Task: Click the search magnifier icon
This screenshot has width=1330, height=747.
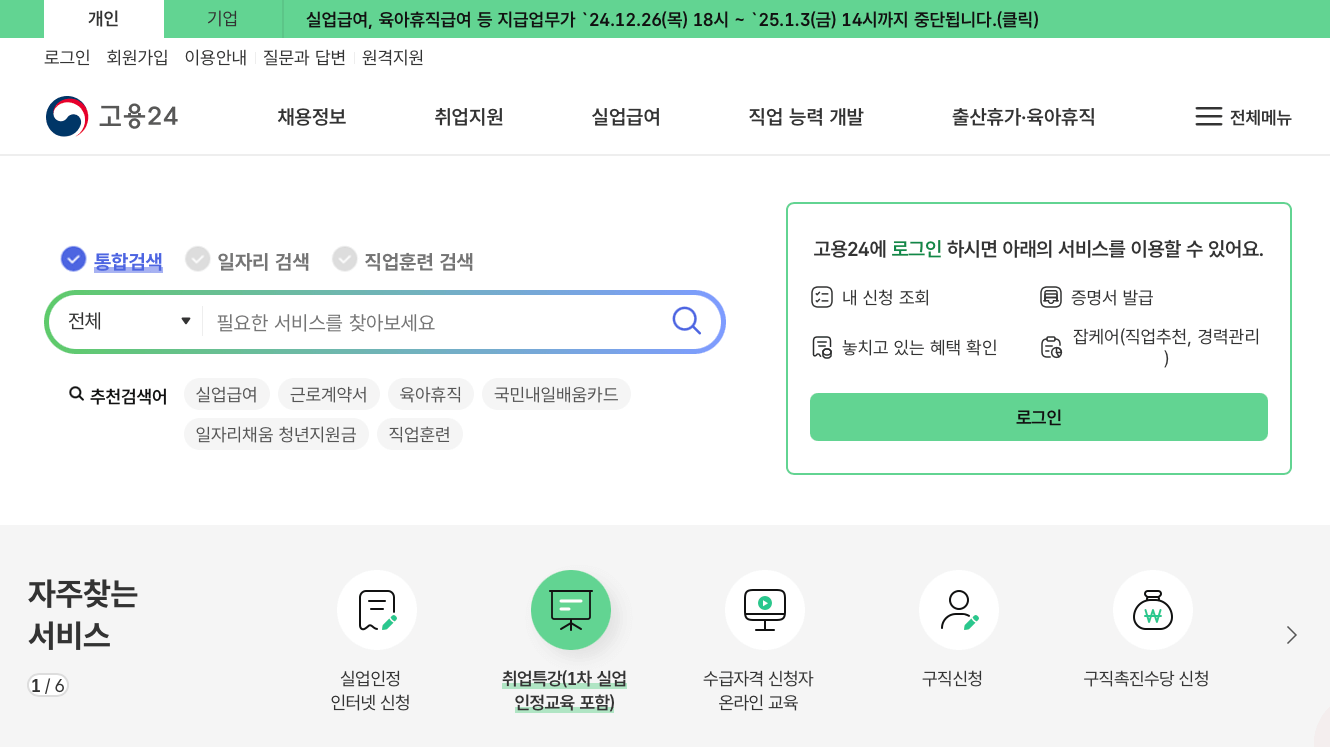Action: click(686, 321)
